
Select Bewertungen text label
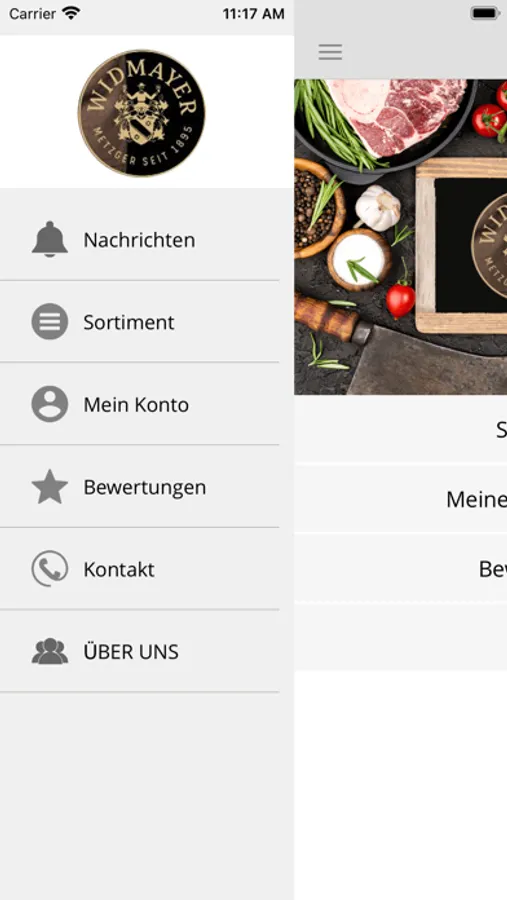click(145, 487)
